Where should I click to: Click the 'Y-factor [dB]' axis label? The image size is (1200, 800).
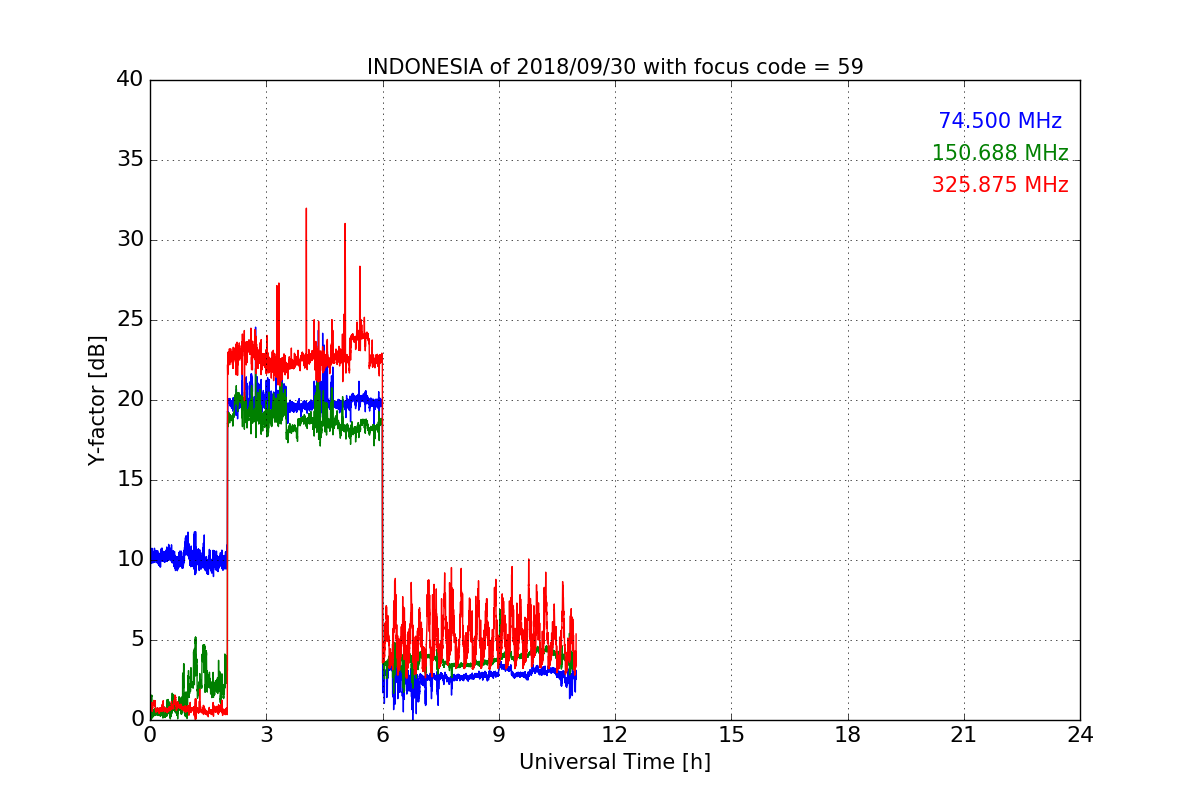point(96,400)
